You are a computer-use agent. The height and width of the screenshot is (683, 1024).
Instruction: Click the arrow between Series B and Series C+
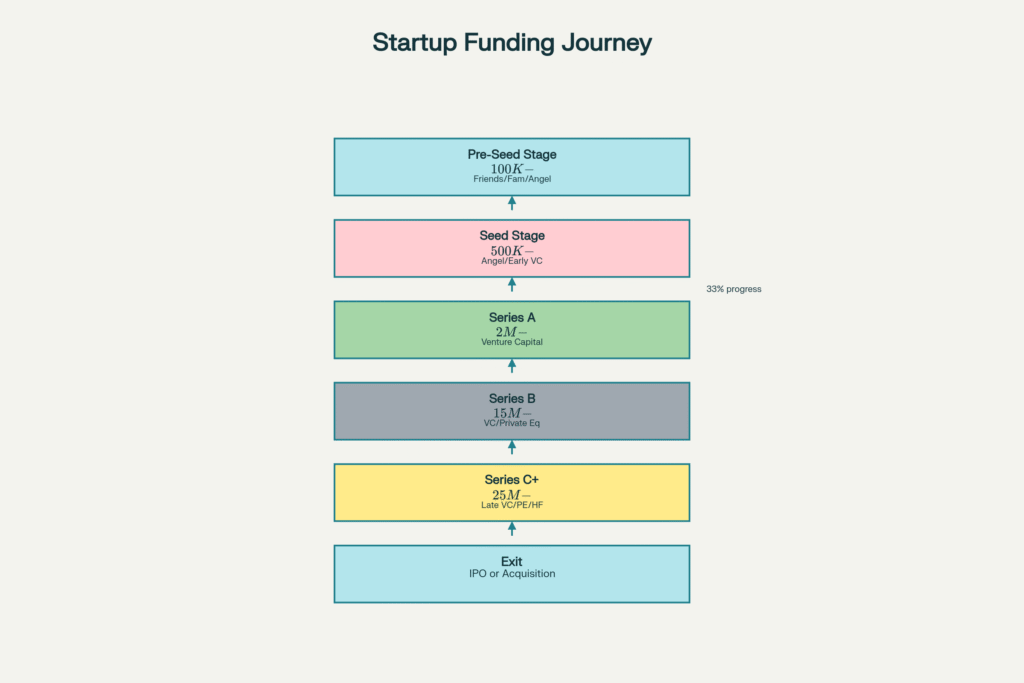pyautogui.click(x=512, y=447)
